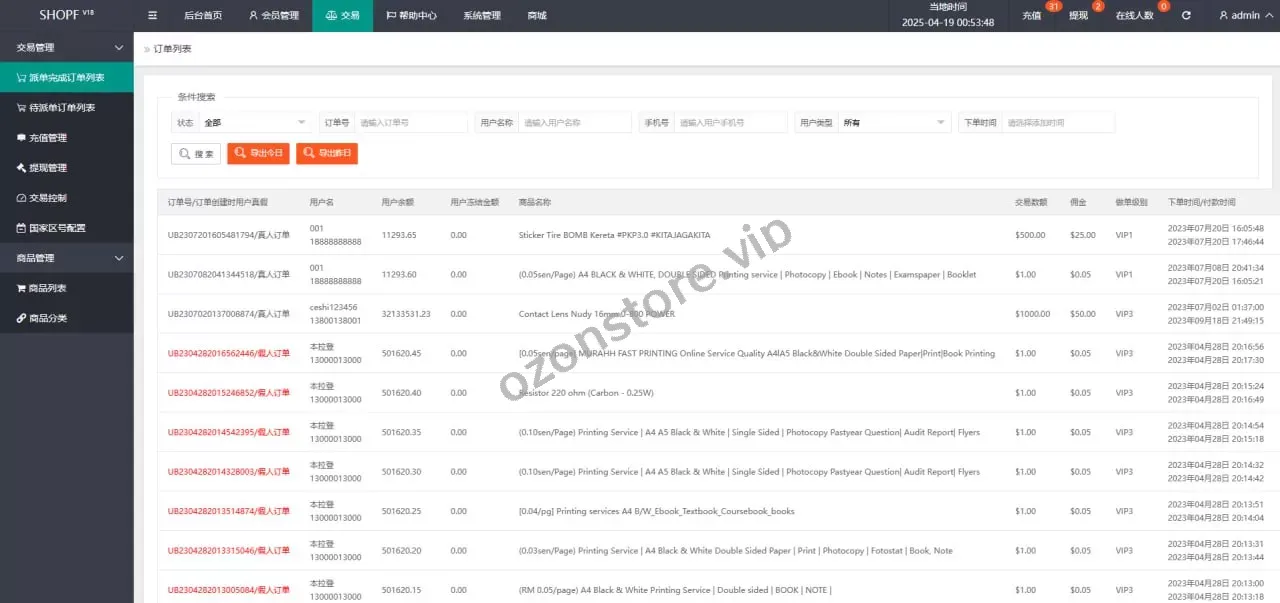The width and height of the screenshot is (1280, 603).
Task: Open the 状态 status dropdown
Action: coord(255,123)
